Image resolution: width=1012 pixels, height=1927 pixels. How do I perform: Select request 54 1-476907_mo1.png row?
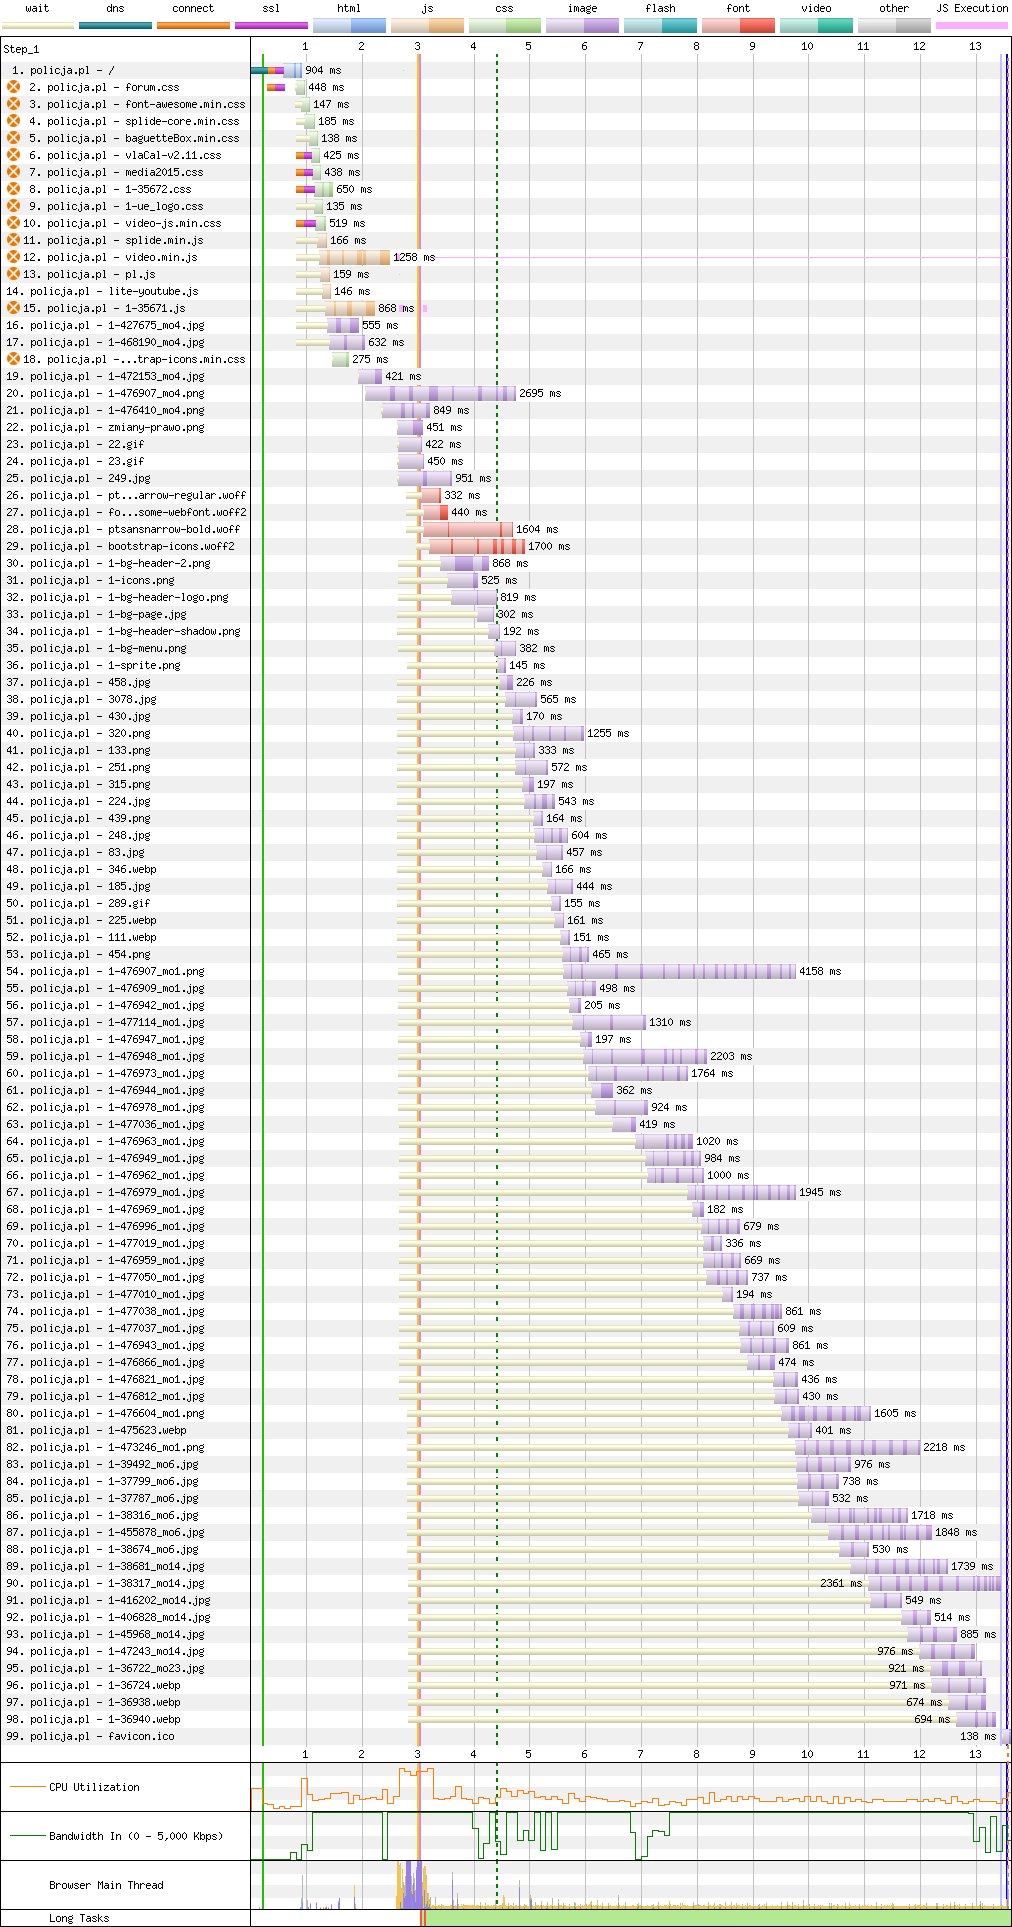point(506,971)
